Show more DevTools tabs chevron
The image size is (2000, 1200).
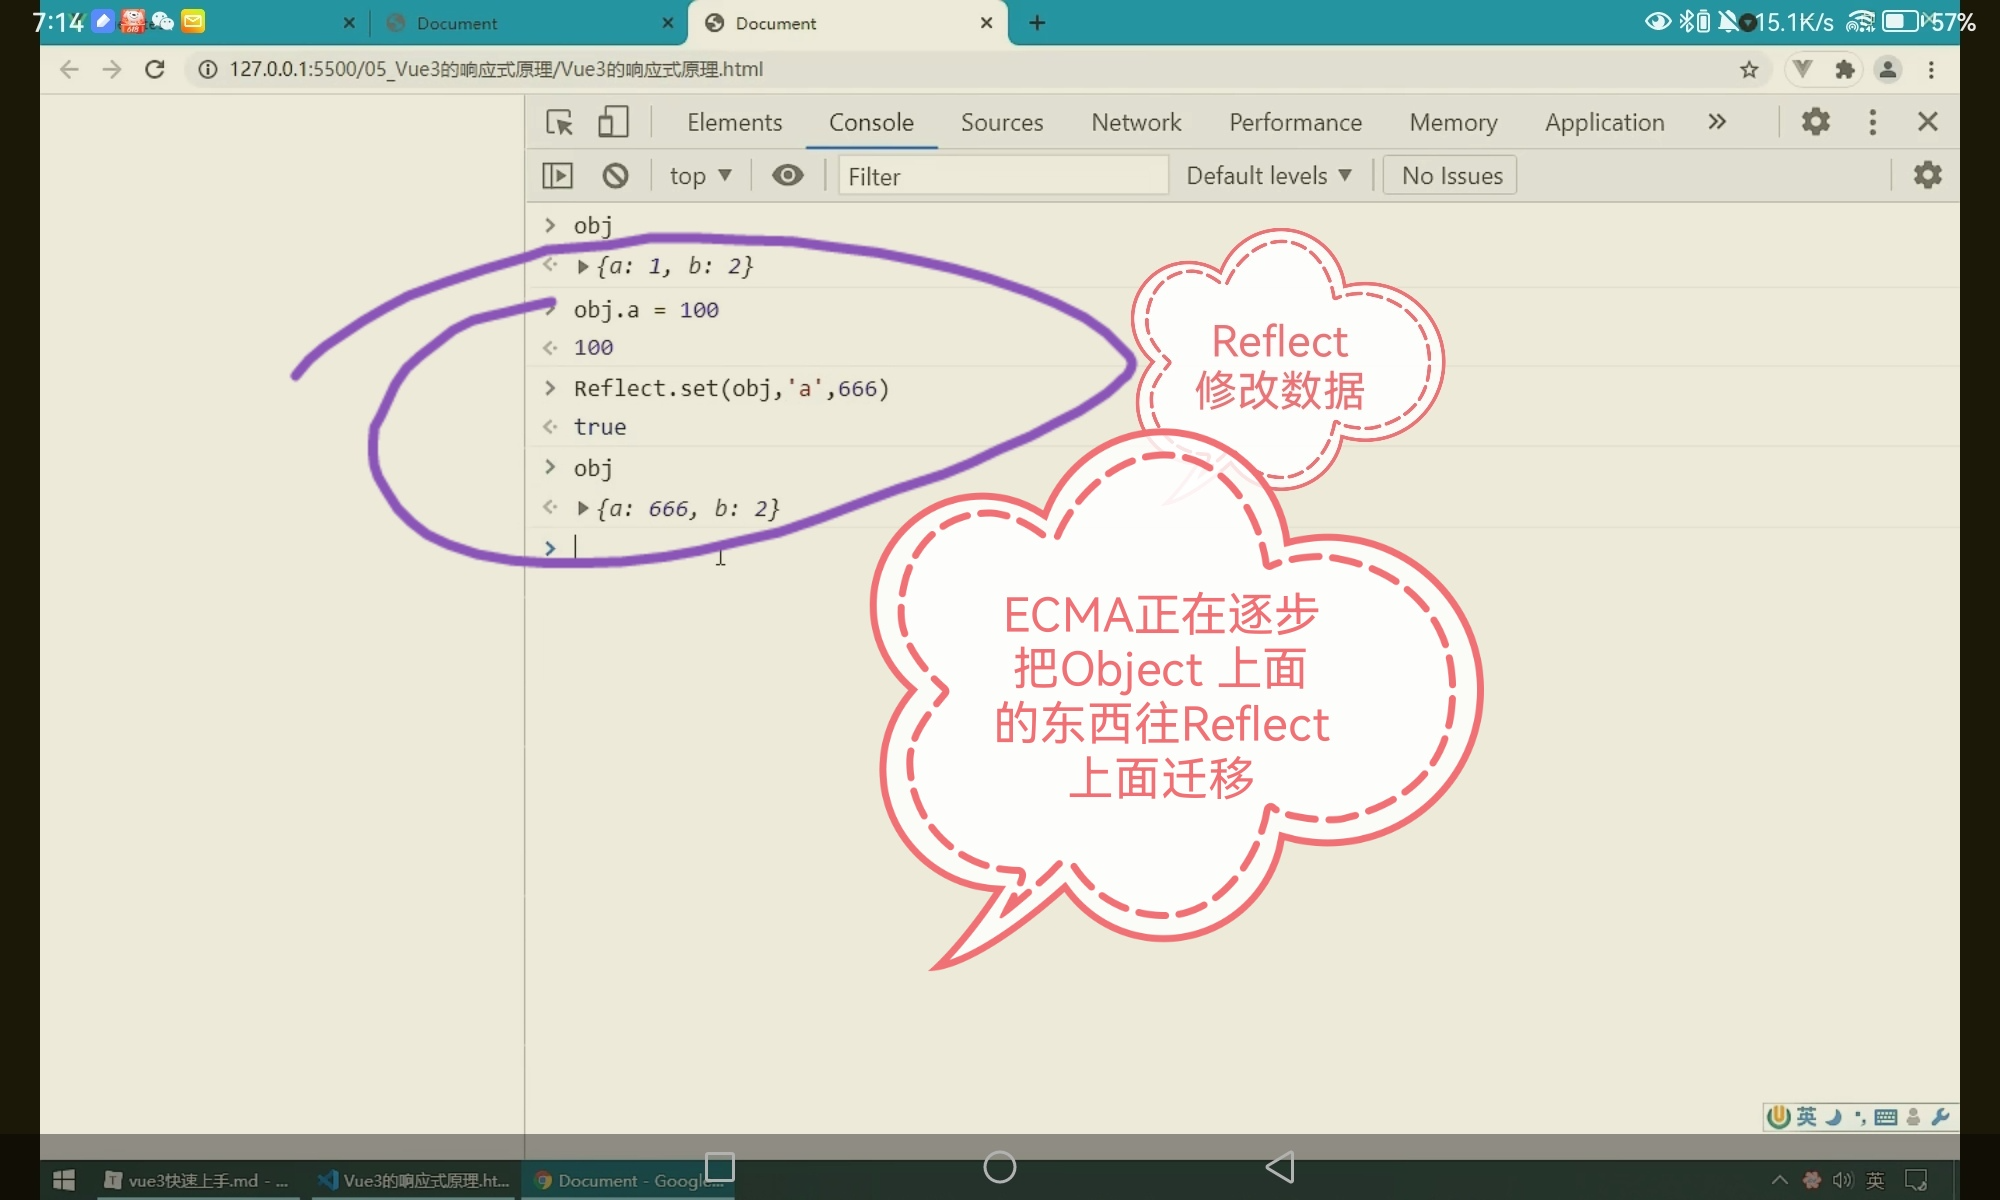click(x=1717, y=122)
